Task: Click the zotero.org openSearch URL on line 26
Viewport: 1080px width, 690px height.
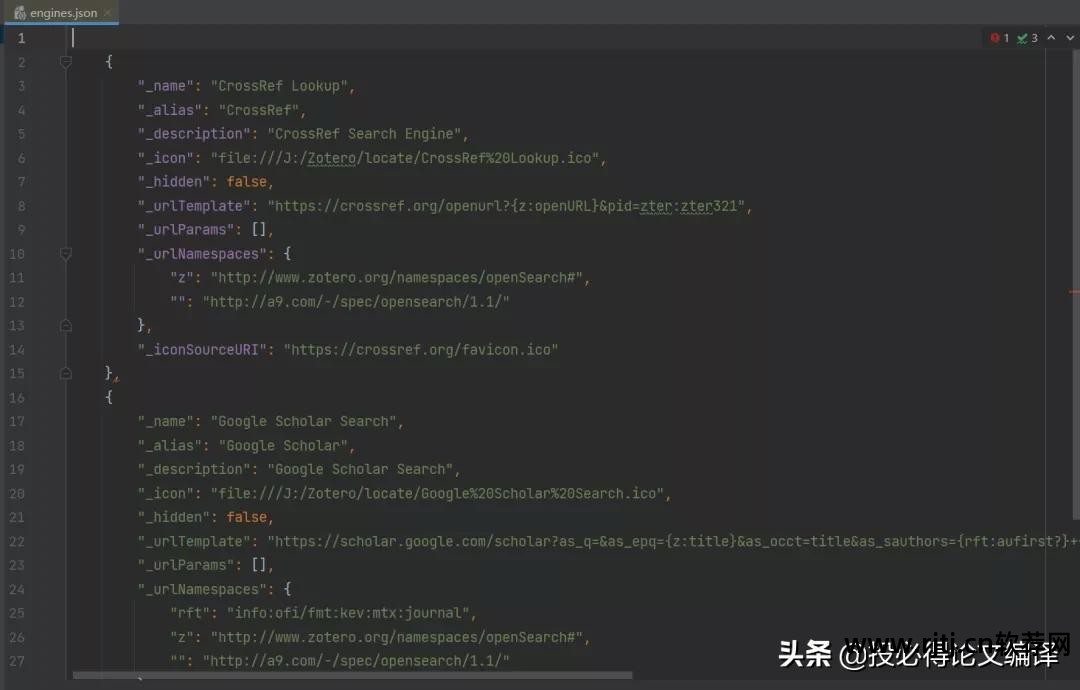Action: click(397, 637)
